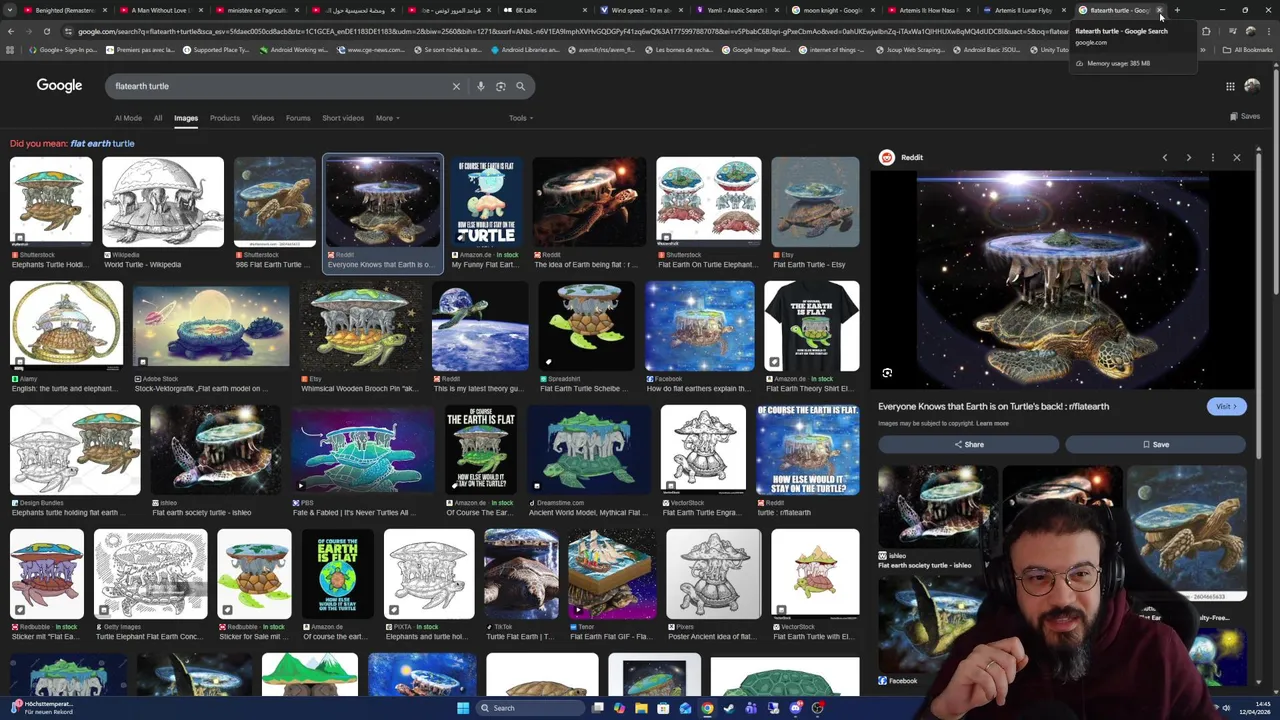Click the Save button in preview

tap(1155, 444)
